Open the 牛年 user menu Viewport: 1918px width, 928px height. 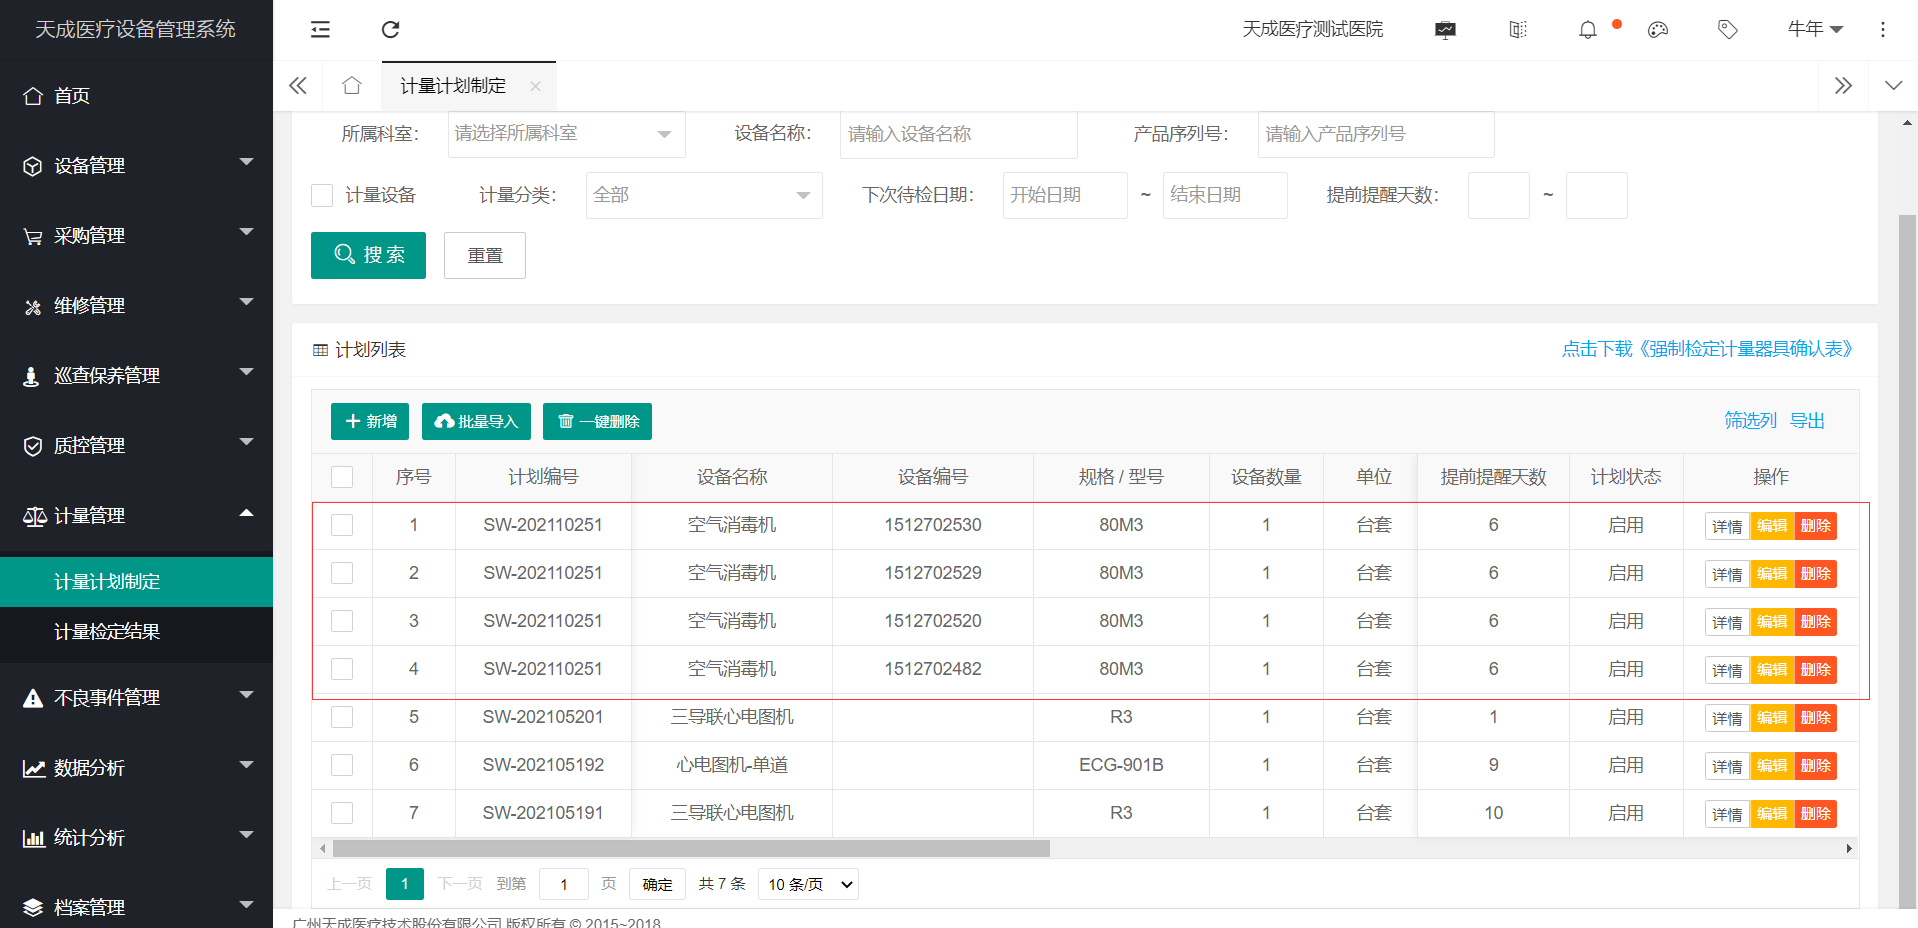tap(1815, 30)
